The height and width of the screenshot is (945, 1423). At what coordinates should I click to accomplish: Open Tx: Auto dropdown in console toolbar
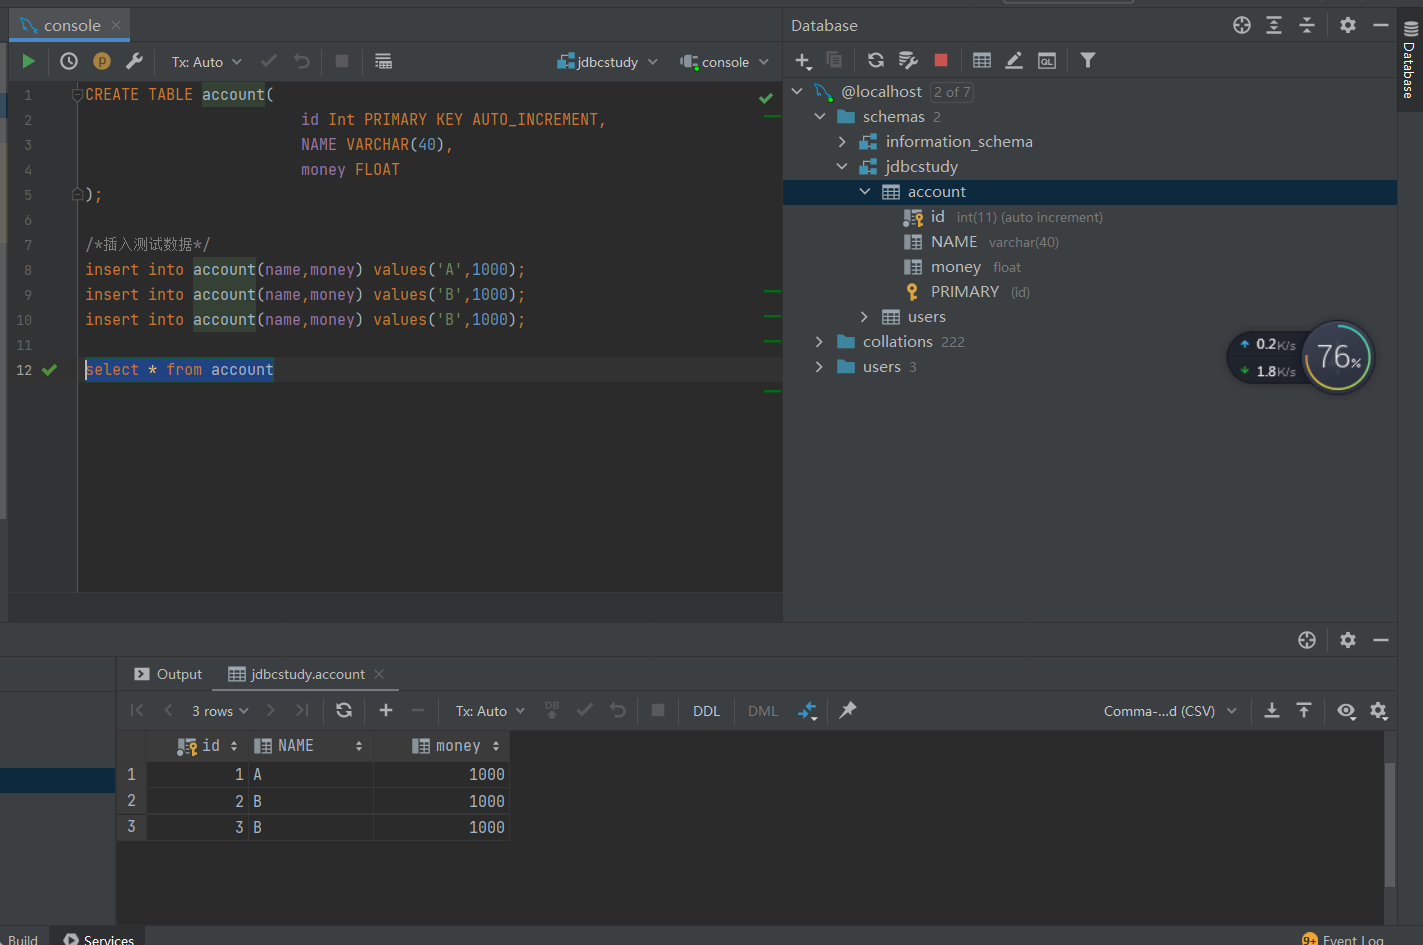pos(207,62)
